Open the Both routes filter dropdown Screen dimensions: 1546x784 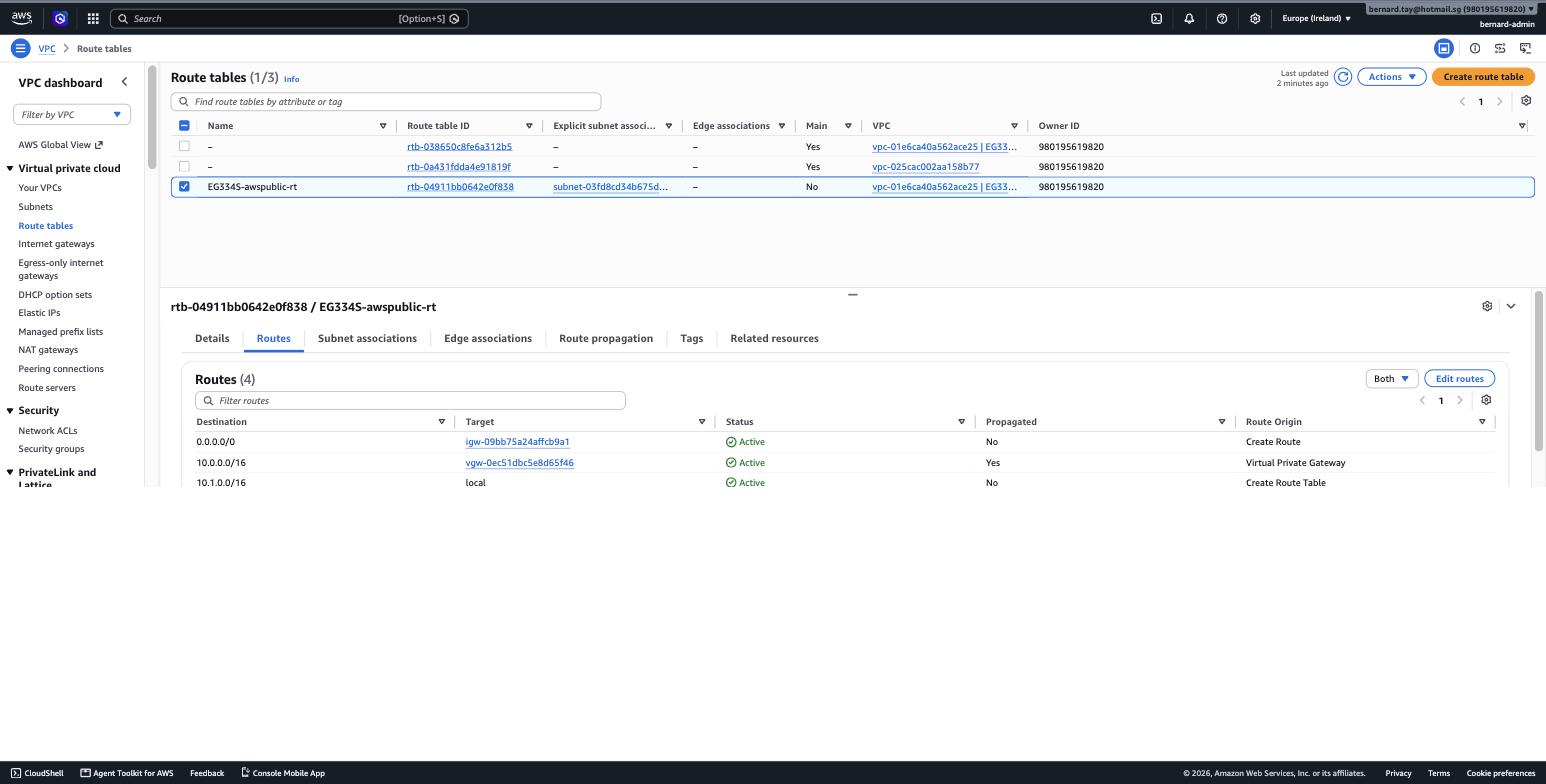[1391, 378]
